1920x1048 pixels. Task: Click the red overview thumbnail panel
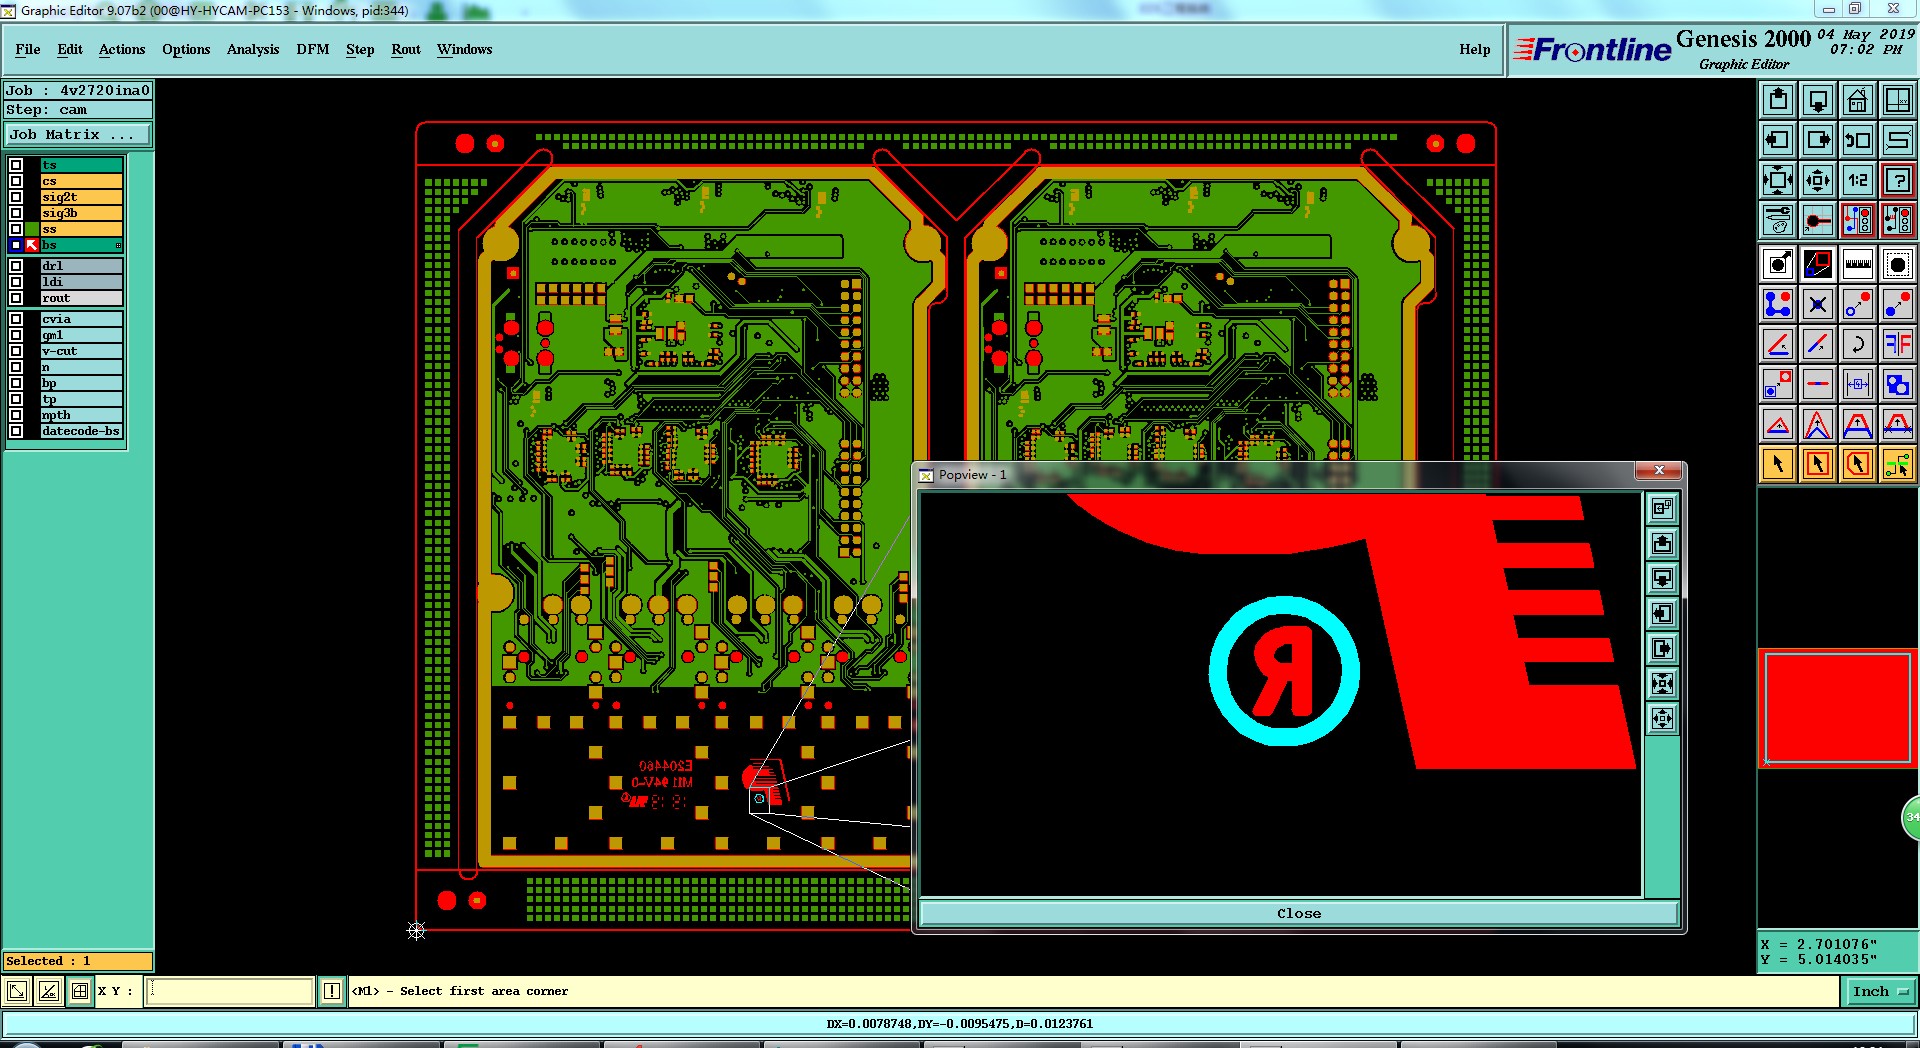tap(1838, 708)
